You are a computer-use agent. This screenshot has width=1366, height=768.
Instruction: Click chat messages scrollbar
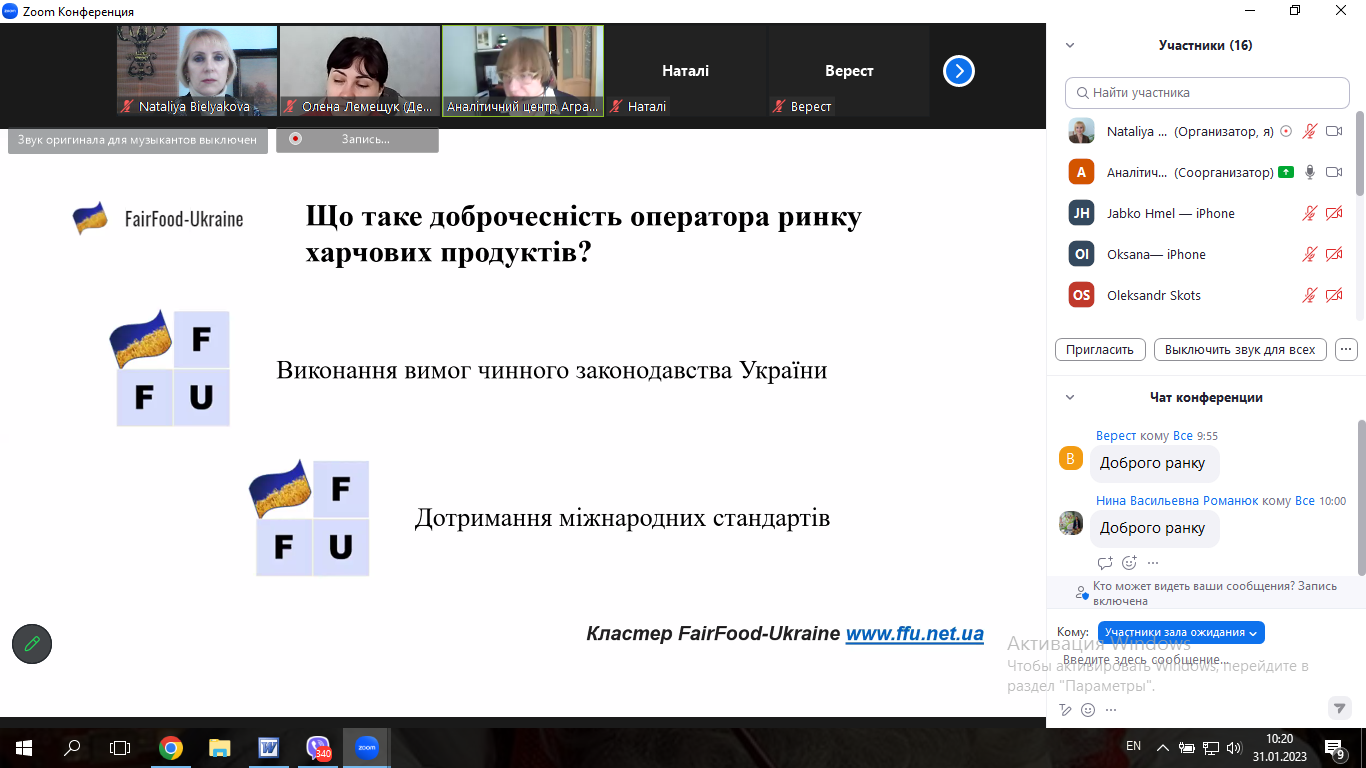1360,497
